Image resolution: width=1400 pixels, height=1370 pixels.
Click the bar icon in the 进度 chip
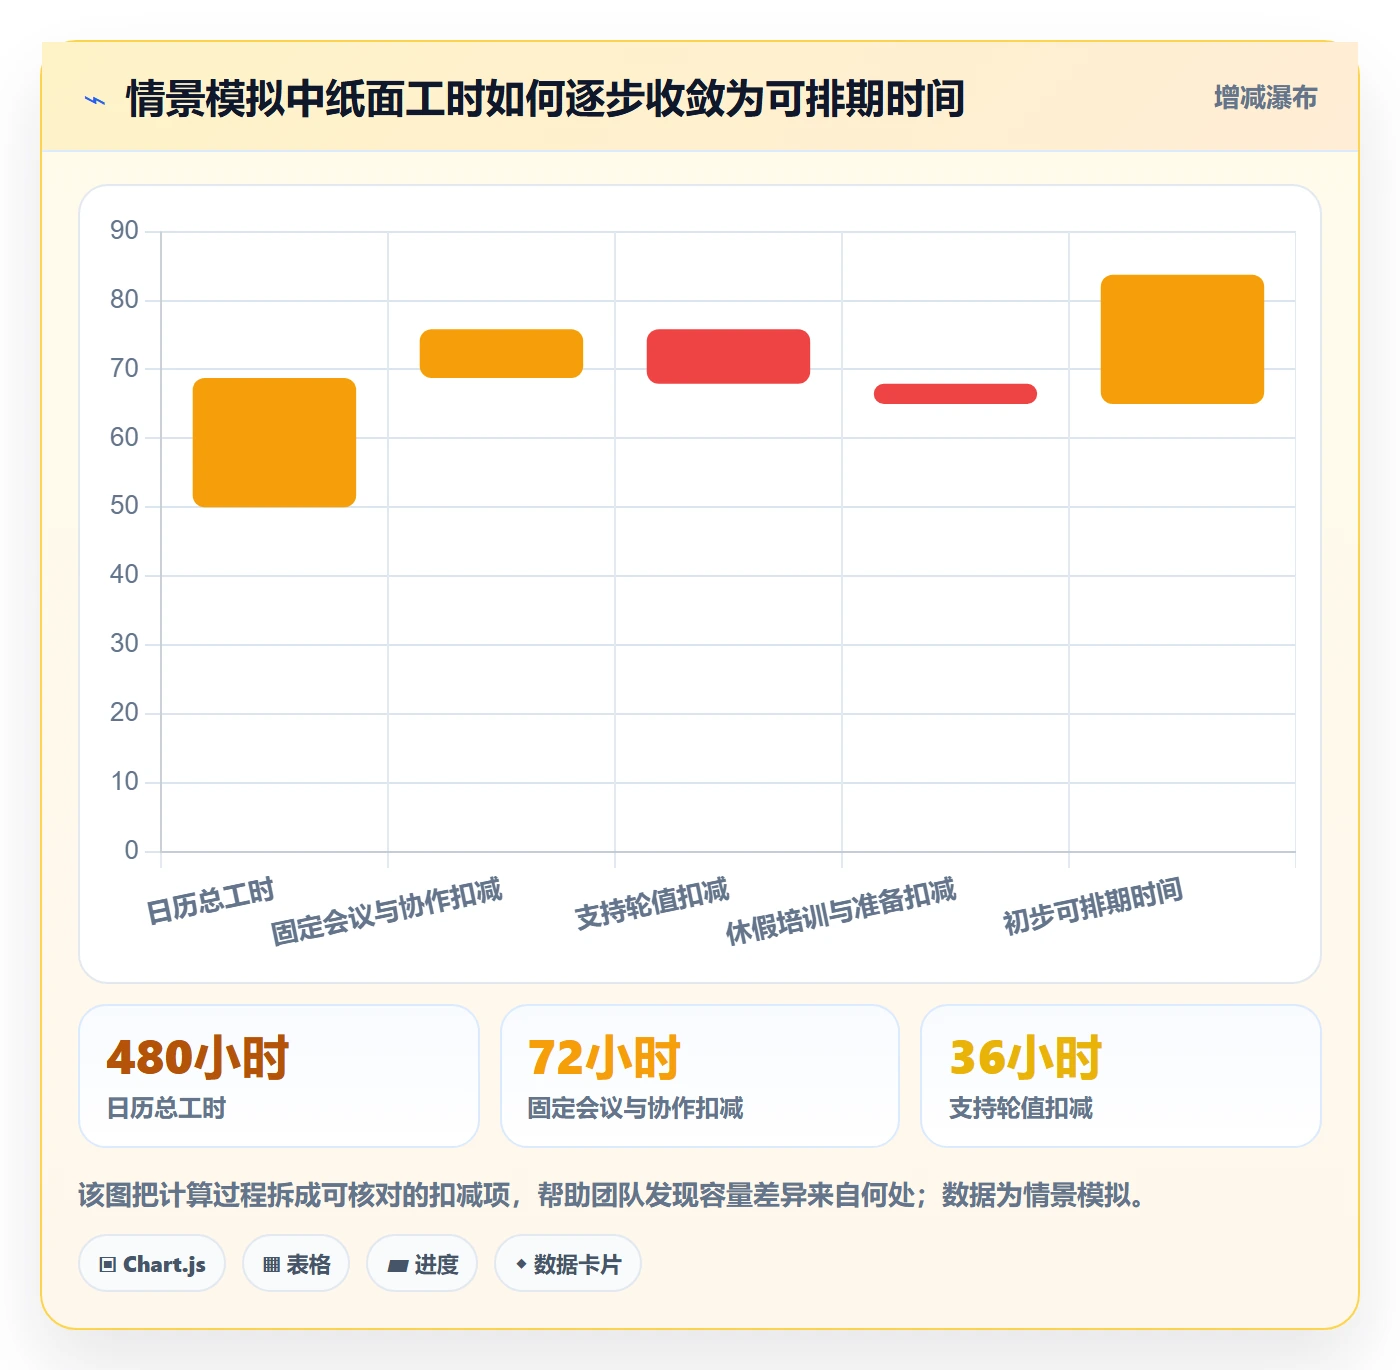pyautogui.click(x=397, y=1266)
